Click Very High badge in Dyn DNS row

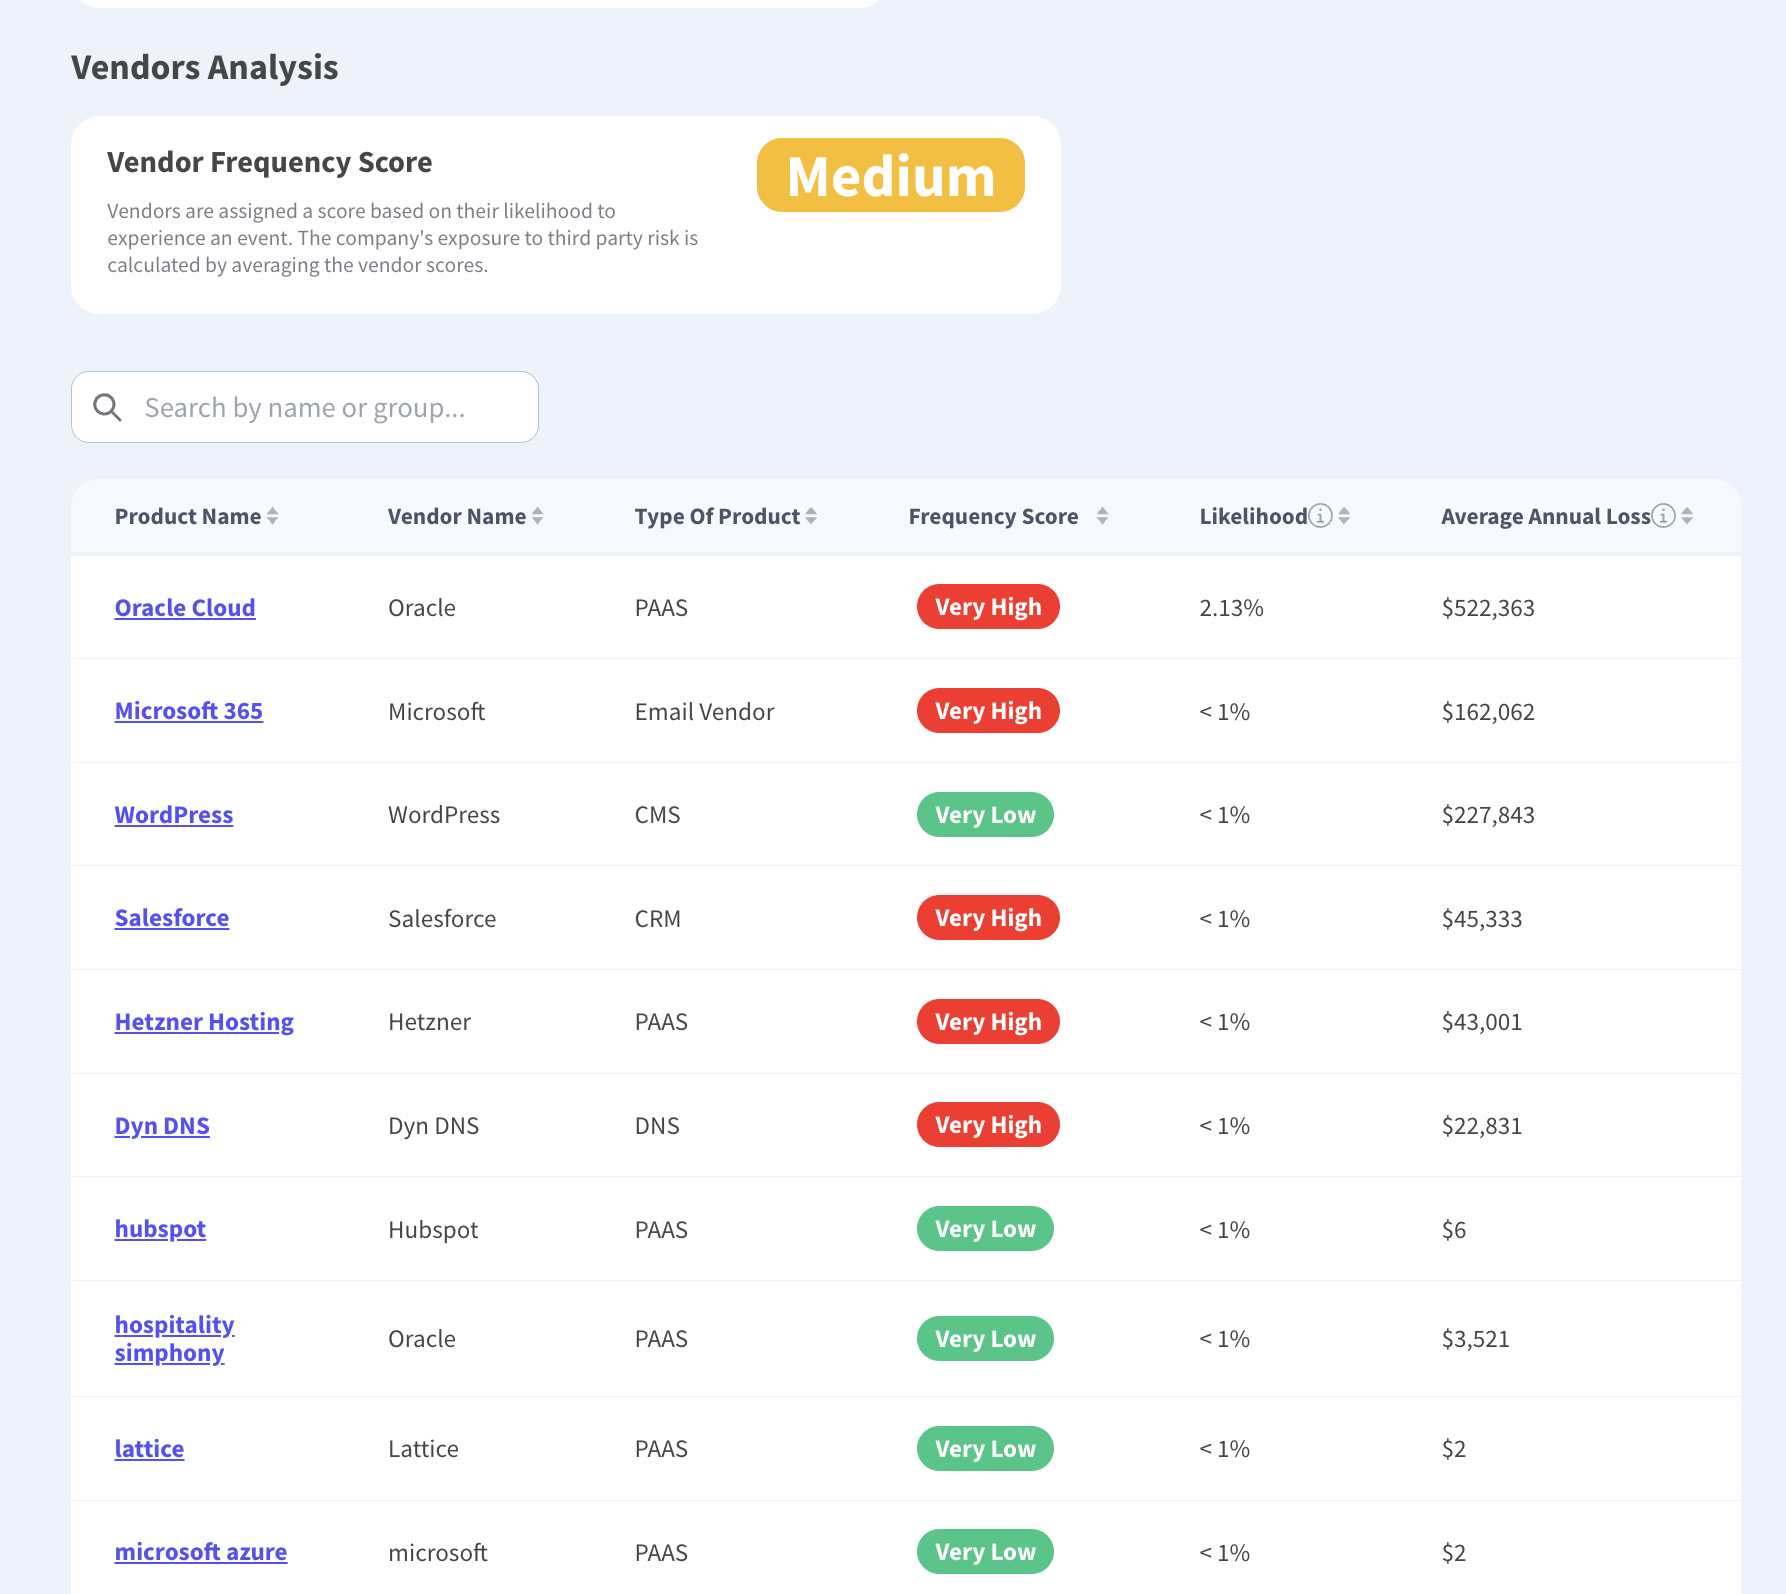988,1125
